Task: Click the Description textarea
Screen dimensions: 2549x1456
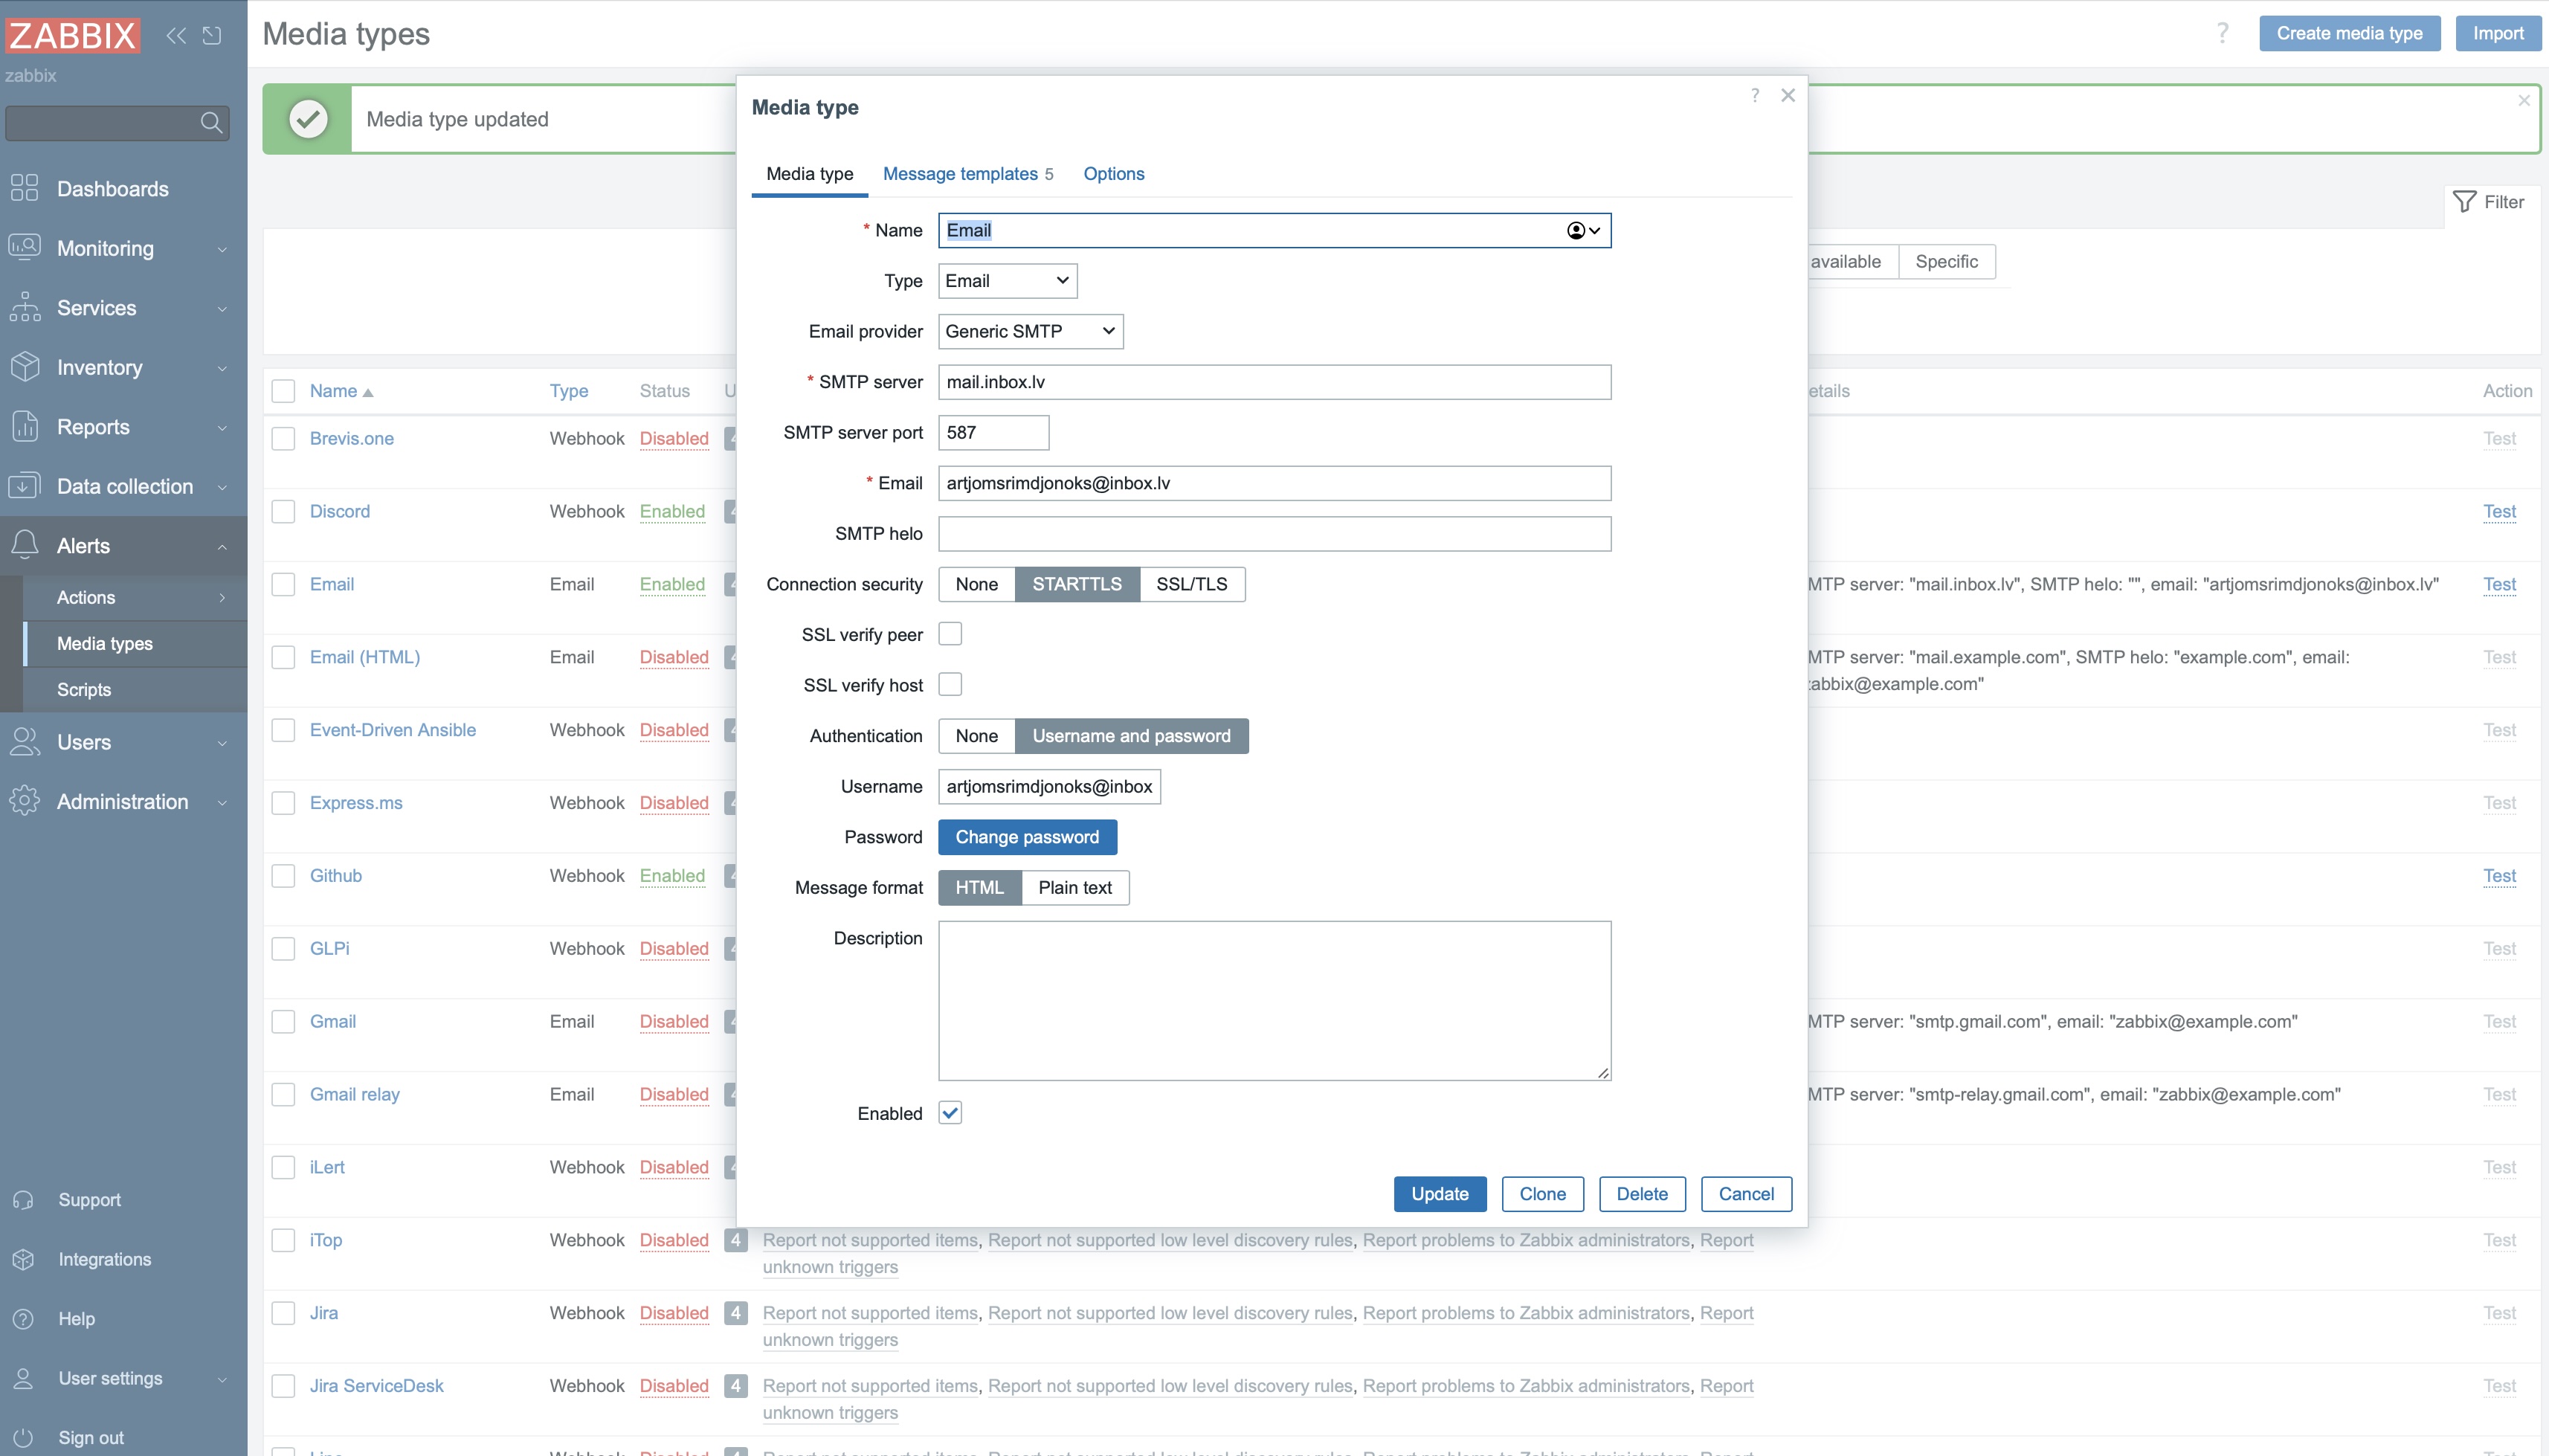Action: pyautogui.click(x=1274, y=1001)
